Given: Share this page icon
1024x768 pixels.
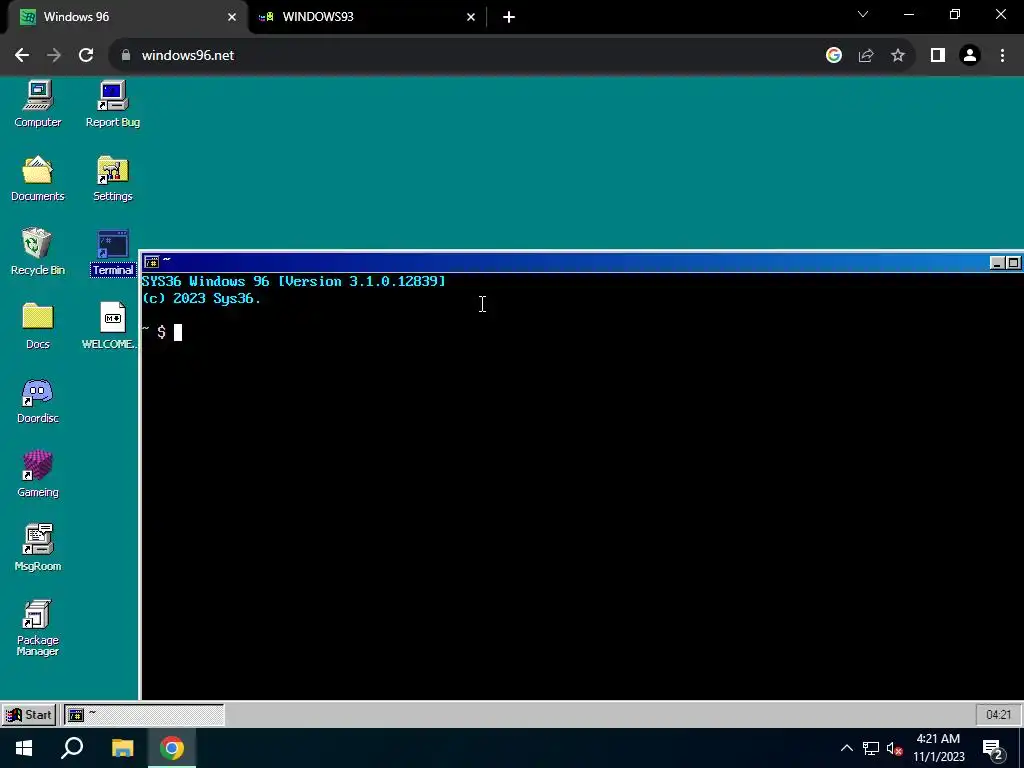Looking at the screenshot, I should point(866,56).
